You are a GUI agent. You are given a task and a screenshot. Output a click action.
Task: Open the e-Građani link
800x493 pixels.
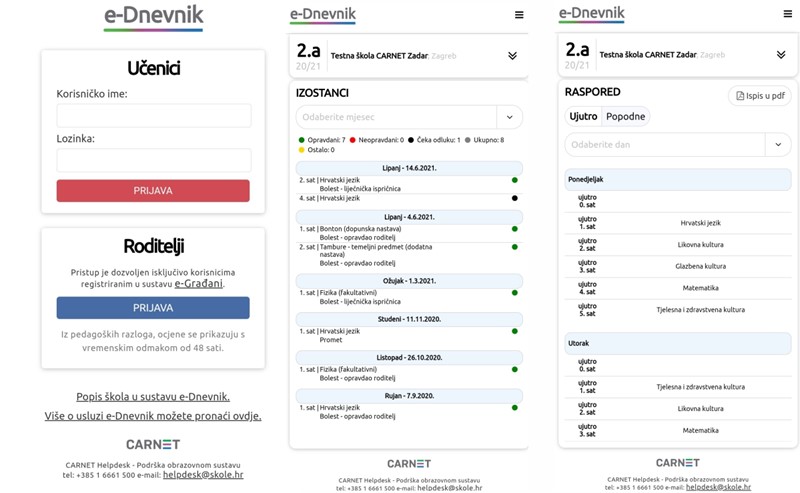point(199,284)
